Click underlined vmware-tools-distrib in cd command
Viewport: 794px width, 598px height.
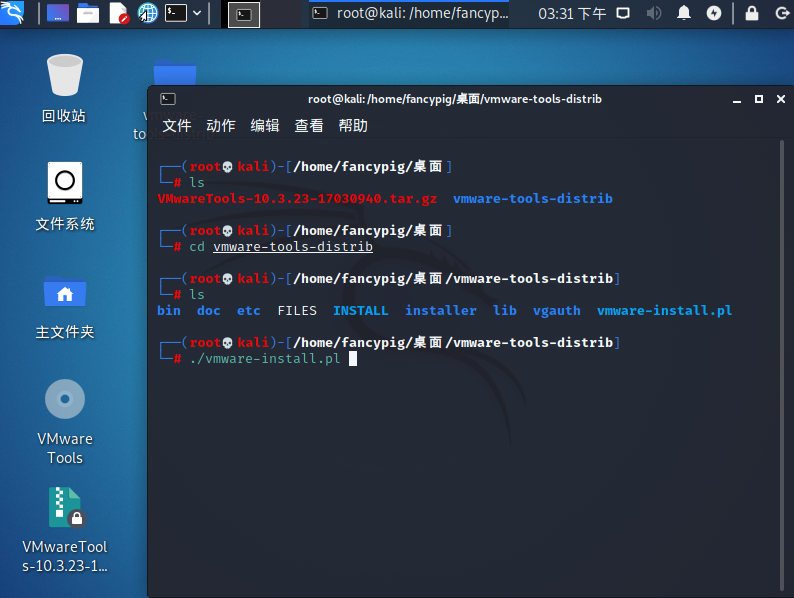[x=293, y=247]
